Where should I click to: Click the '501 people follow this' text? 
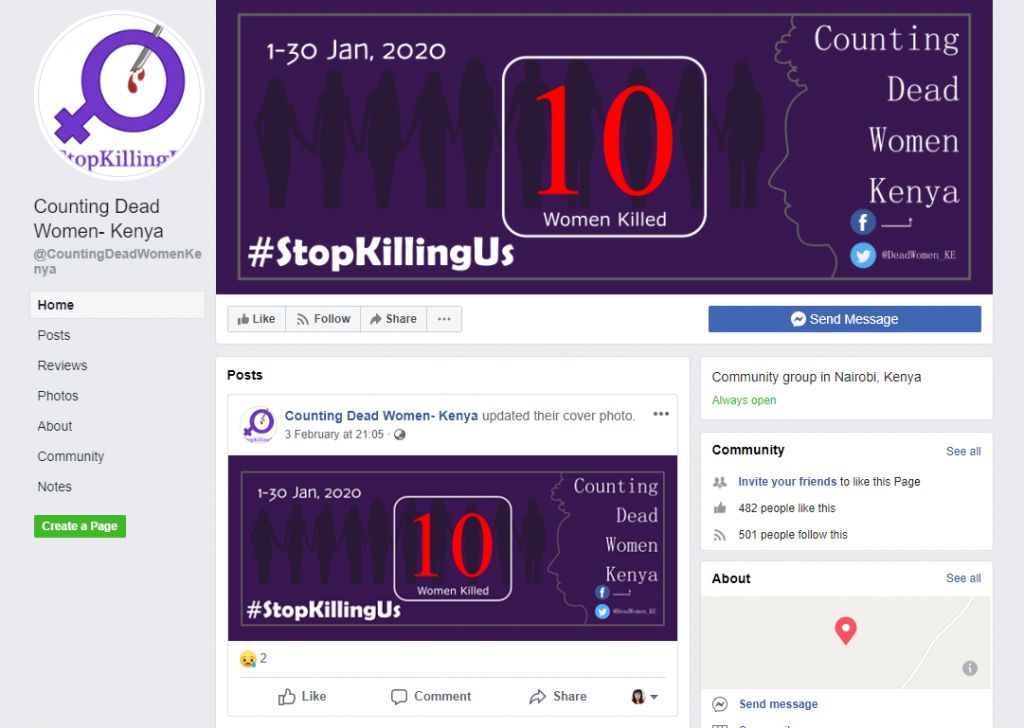[x=793, y=535]
